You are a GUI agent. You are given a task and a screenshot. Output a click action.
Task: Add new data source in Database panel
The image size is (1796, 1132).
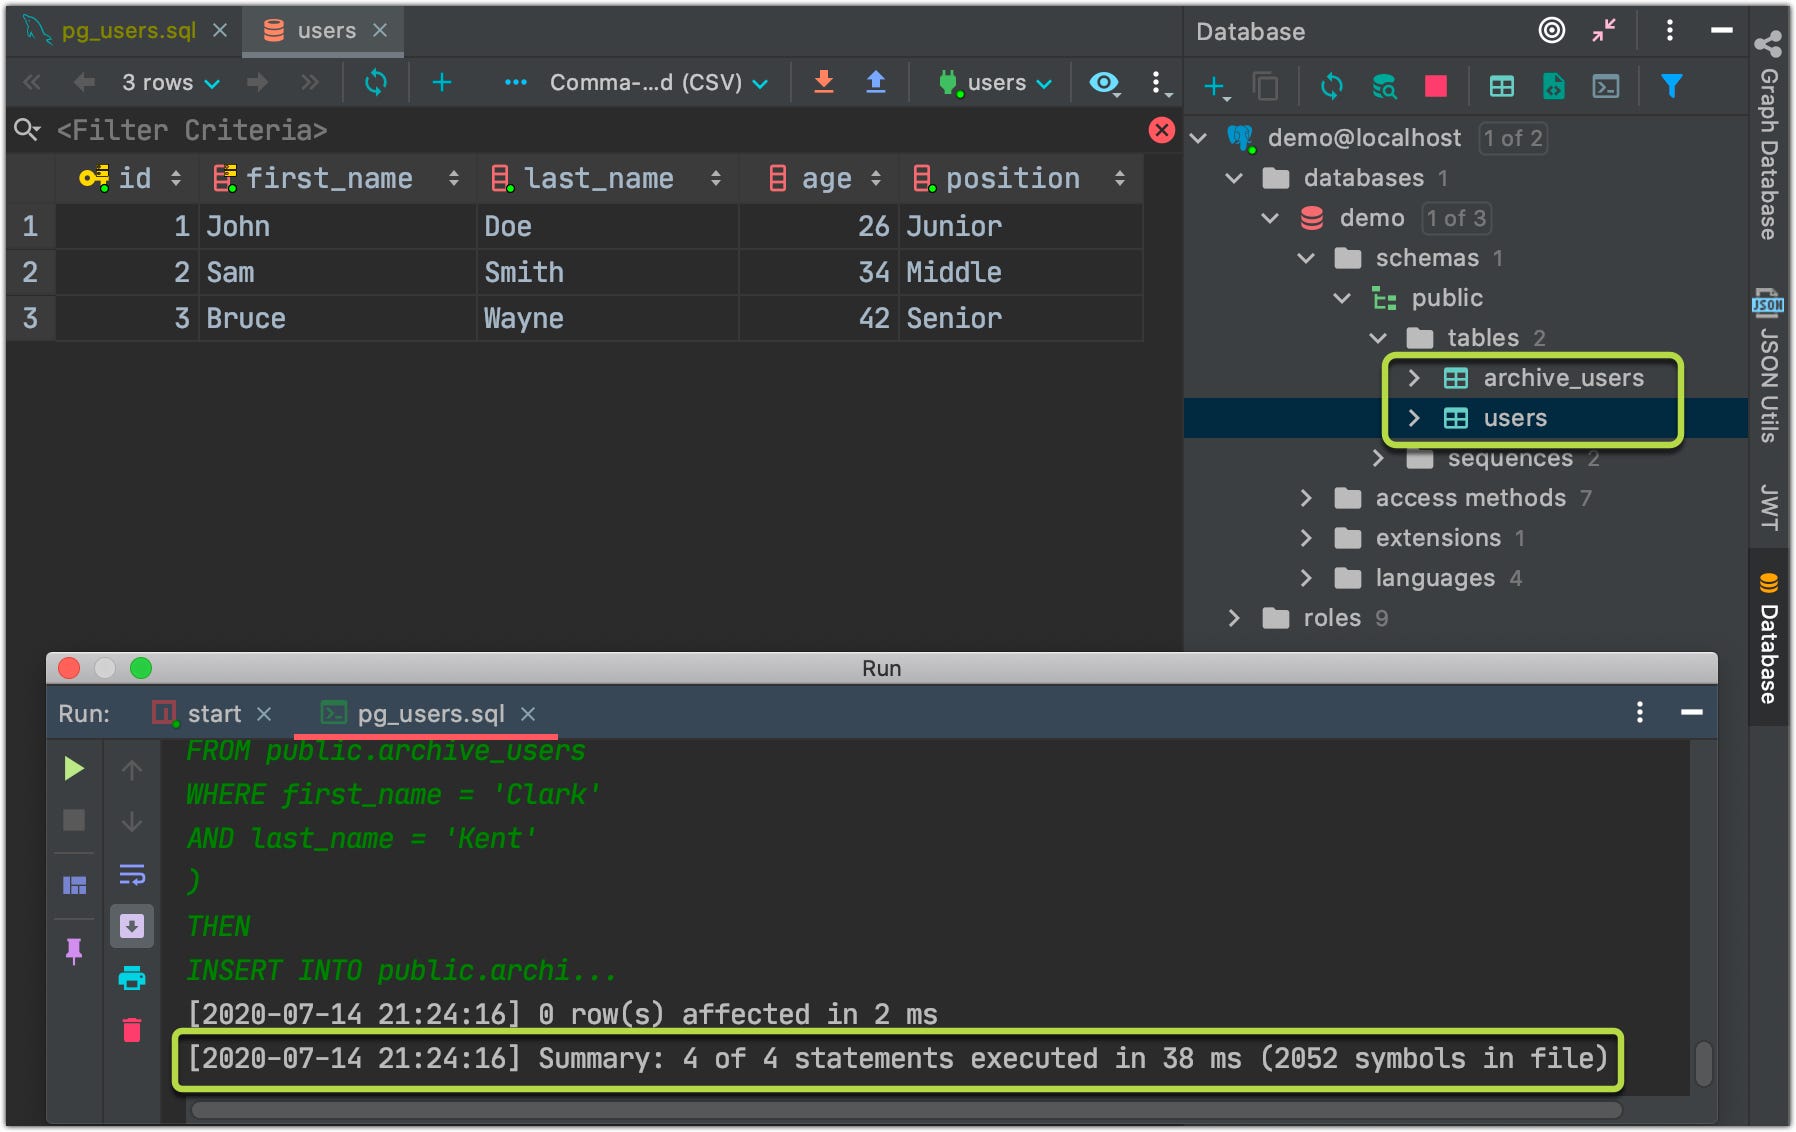coord(1216,87)
